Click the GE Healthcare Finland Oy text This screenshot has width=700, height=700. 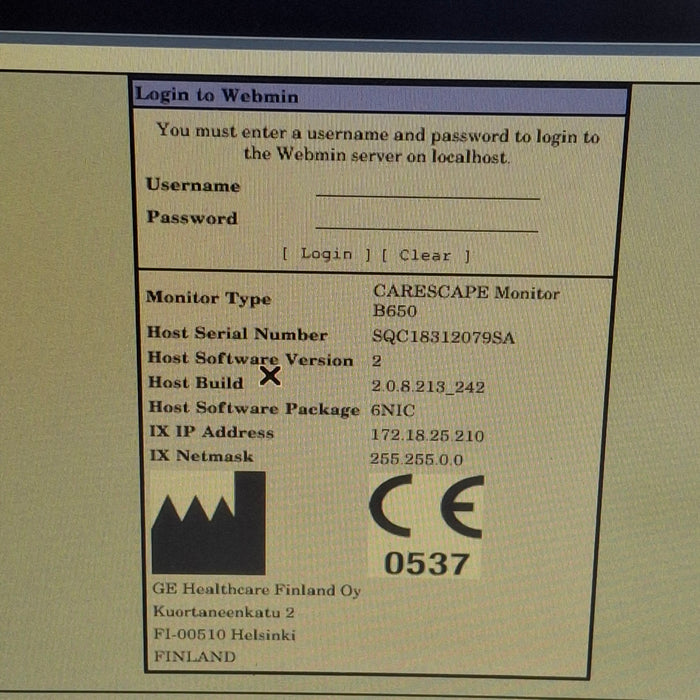point(256,590)
